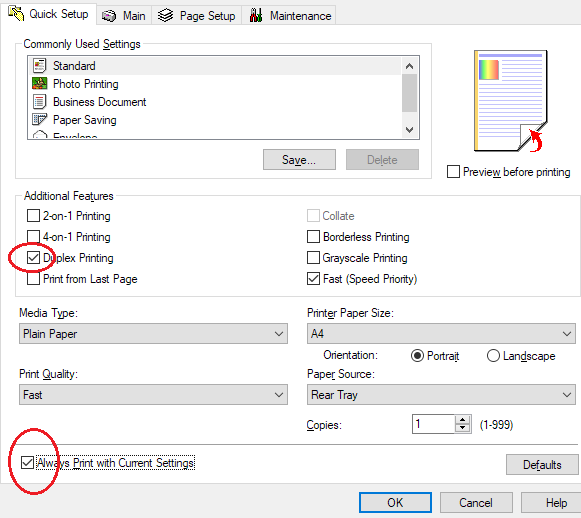Enable 4-on-1 Printing

tap(33, 237)
